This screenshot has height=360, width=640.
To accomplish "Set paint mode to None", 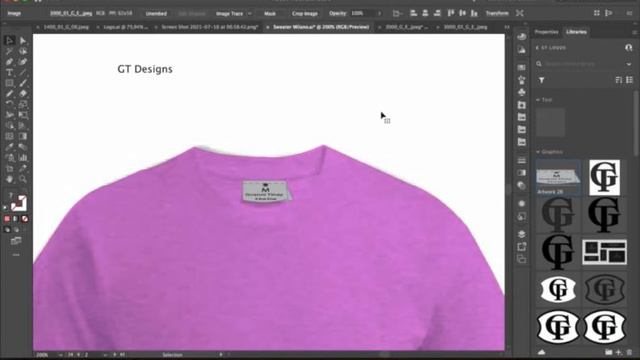I will 24,219.
